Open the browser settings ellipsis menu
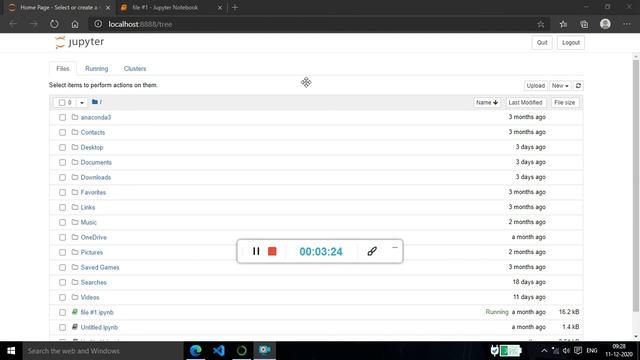 [627, 24]
